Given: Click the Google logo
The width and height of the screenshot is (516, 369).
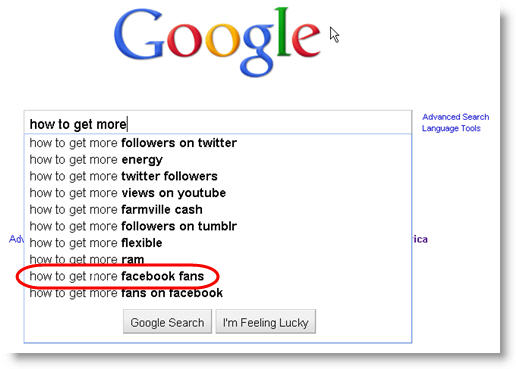Looking at the screenshot, I should 217,42.
